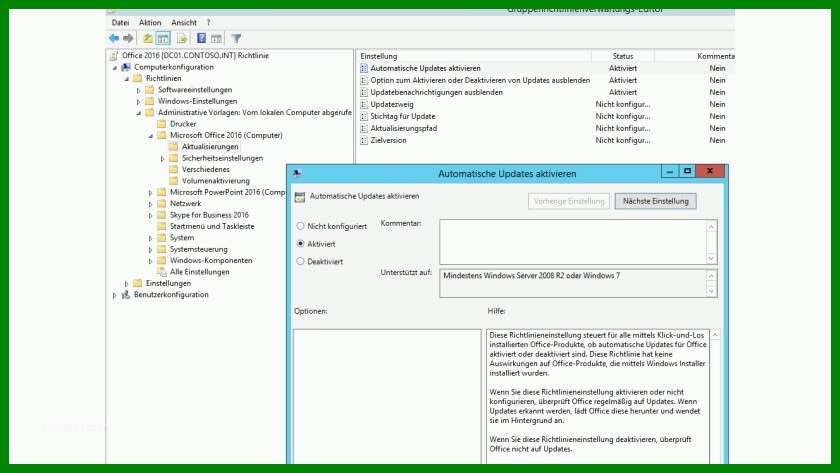Viewport: 840px width, 473px height.
Task: Expand the Softwareeinstellungen node
Action: [x=139, y=90]
